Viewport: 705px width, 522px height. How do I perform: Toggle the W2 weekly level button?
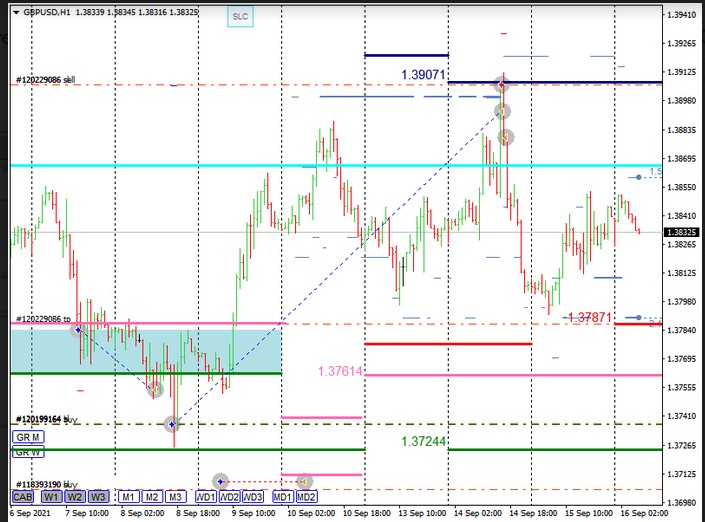pyautogui.click(x=74, y=496)
